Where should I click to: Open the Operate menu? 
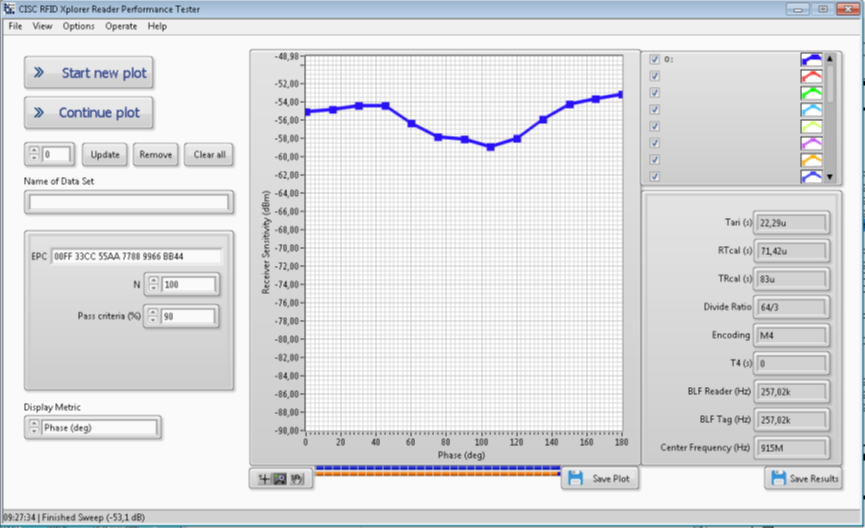tap(121, 26)
